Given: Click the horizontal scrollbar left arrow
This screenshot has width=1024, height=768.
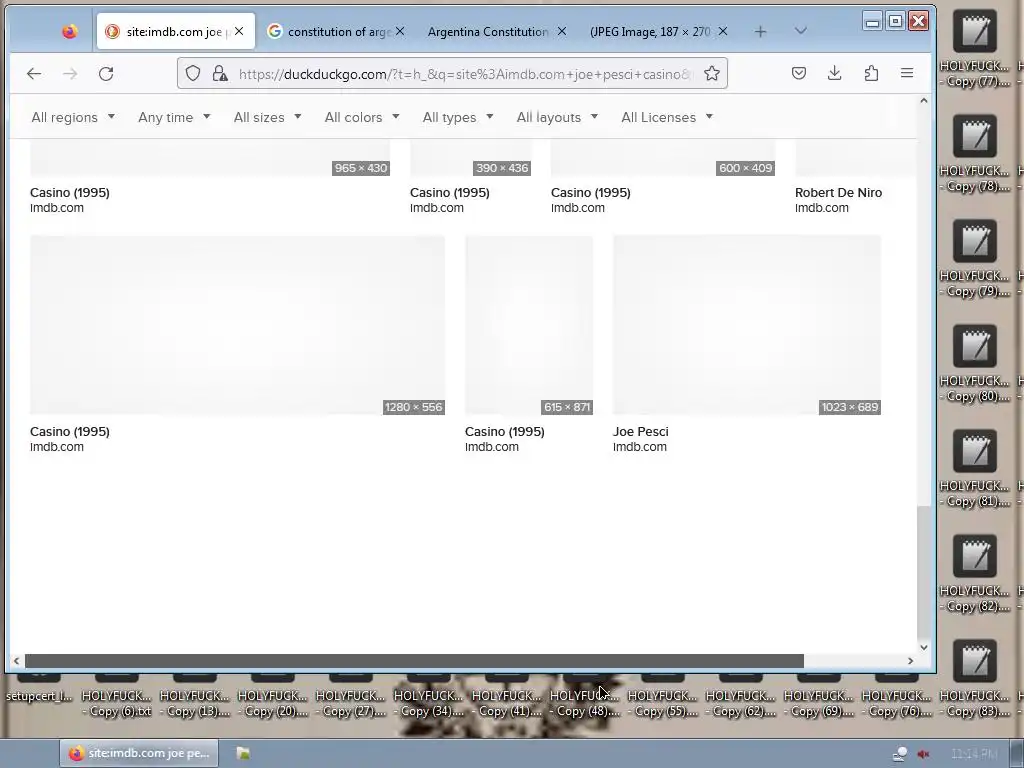Looking at the screenshot, I should coord(16,661).
